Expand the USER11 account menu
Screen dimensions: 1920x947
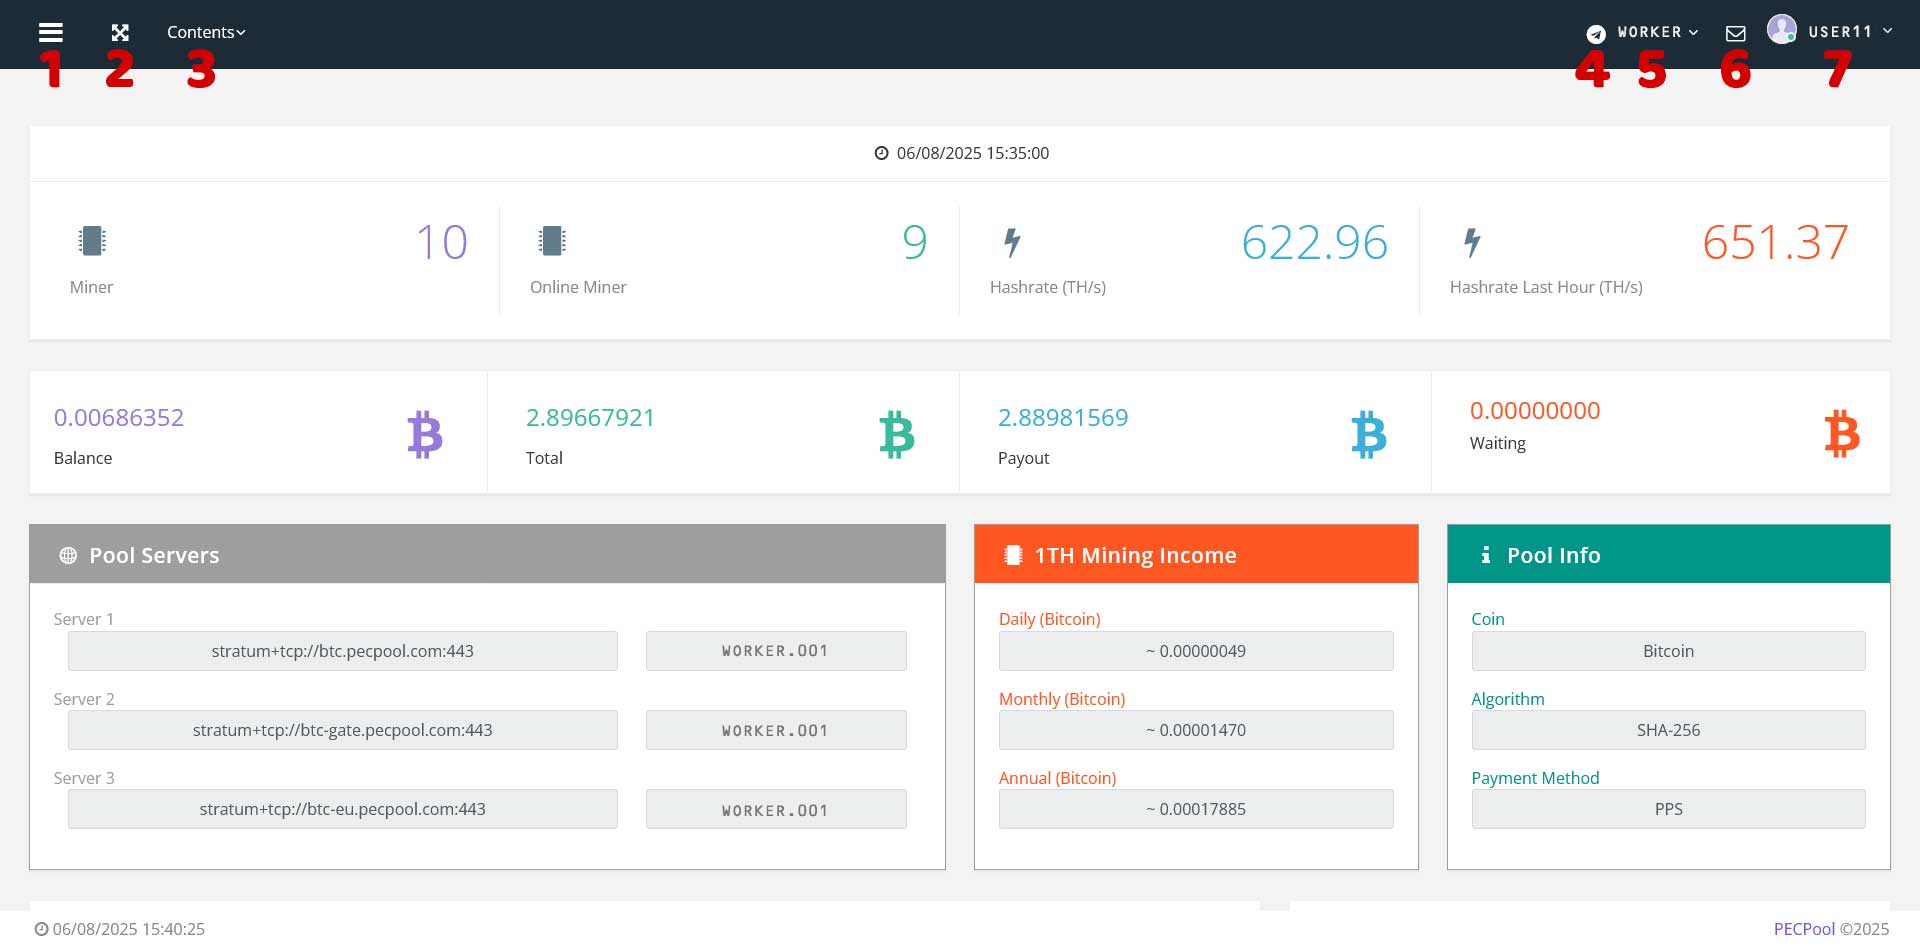(1849, 32)
